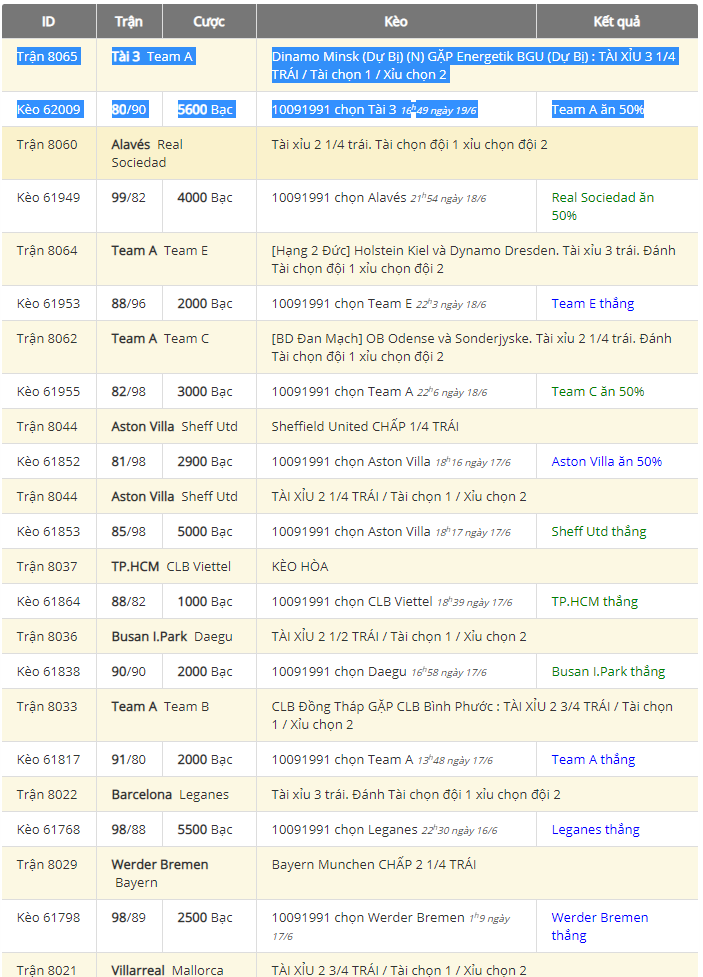
Task: Click the Real Sociedad ăn 50% result
Action: click(602, 206)
